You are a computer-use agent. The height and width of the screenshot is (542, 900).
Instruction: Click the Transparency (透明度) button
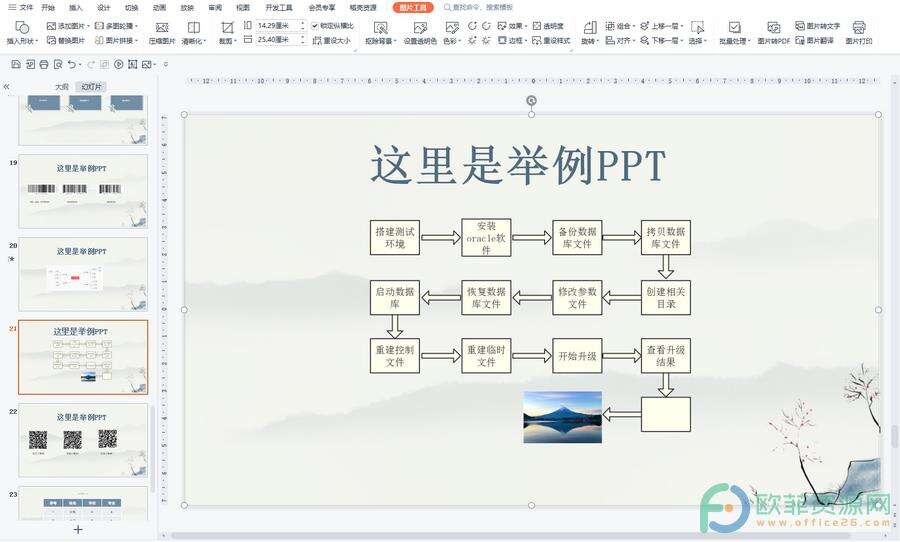point(548,26)
